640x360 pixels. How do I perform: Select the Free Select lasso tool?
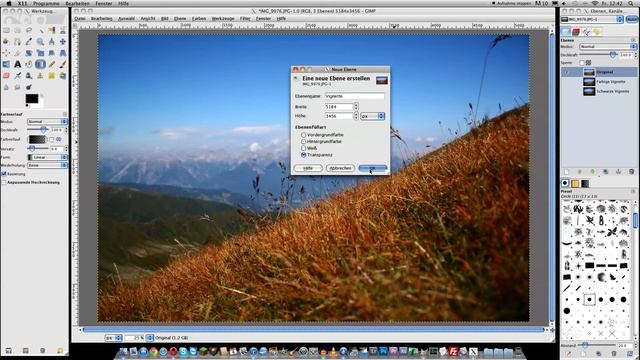pyautogui.click(x=29, y=30)
